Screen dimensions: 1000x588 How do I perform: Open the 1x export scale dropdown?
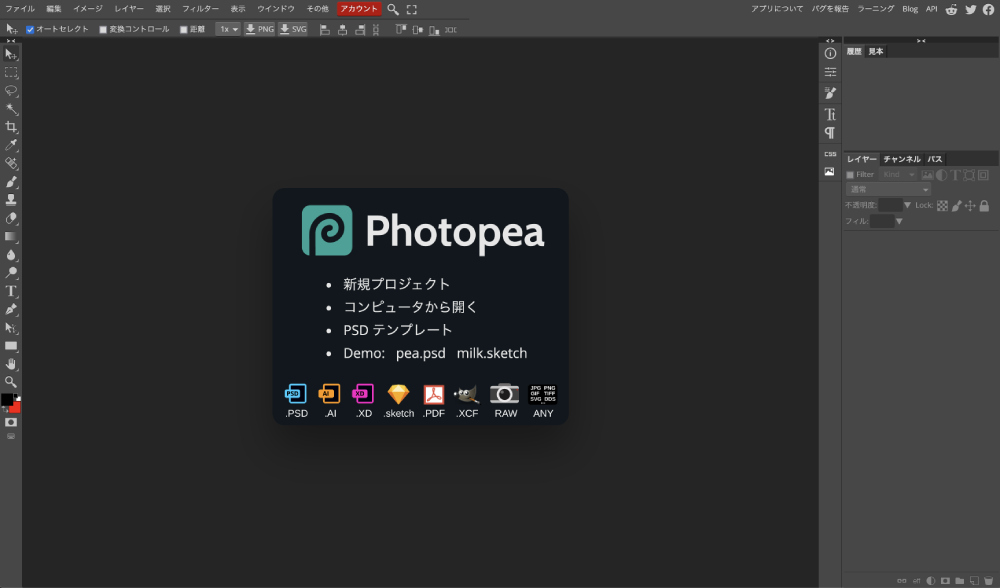coord(228,29)
